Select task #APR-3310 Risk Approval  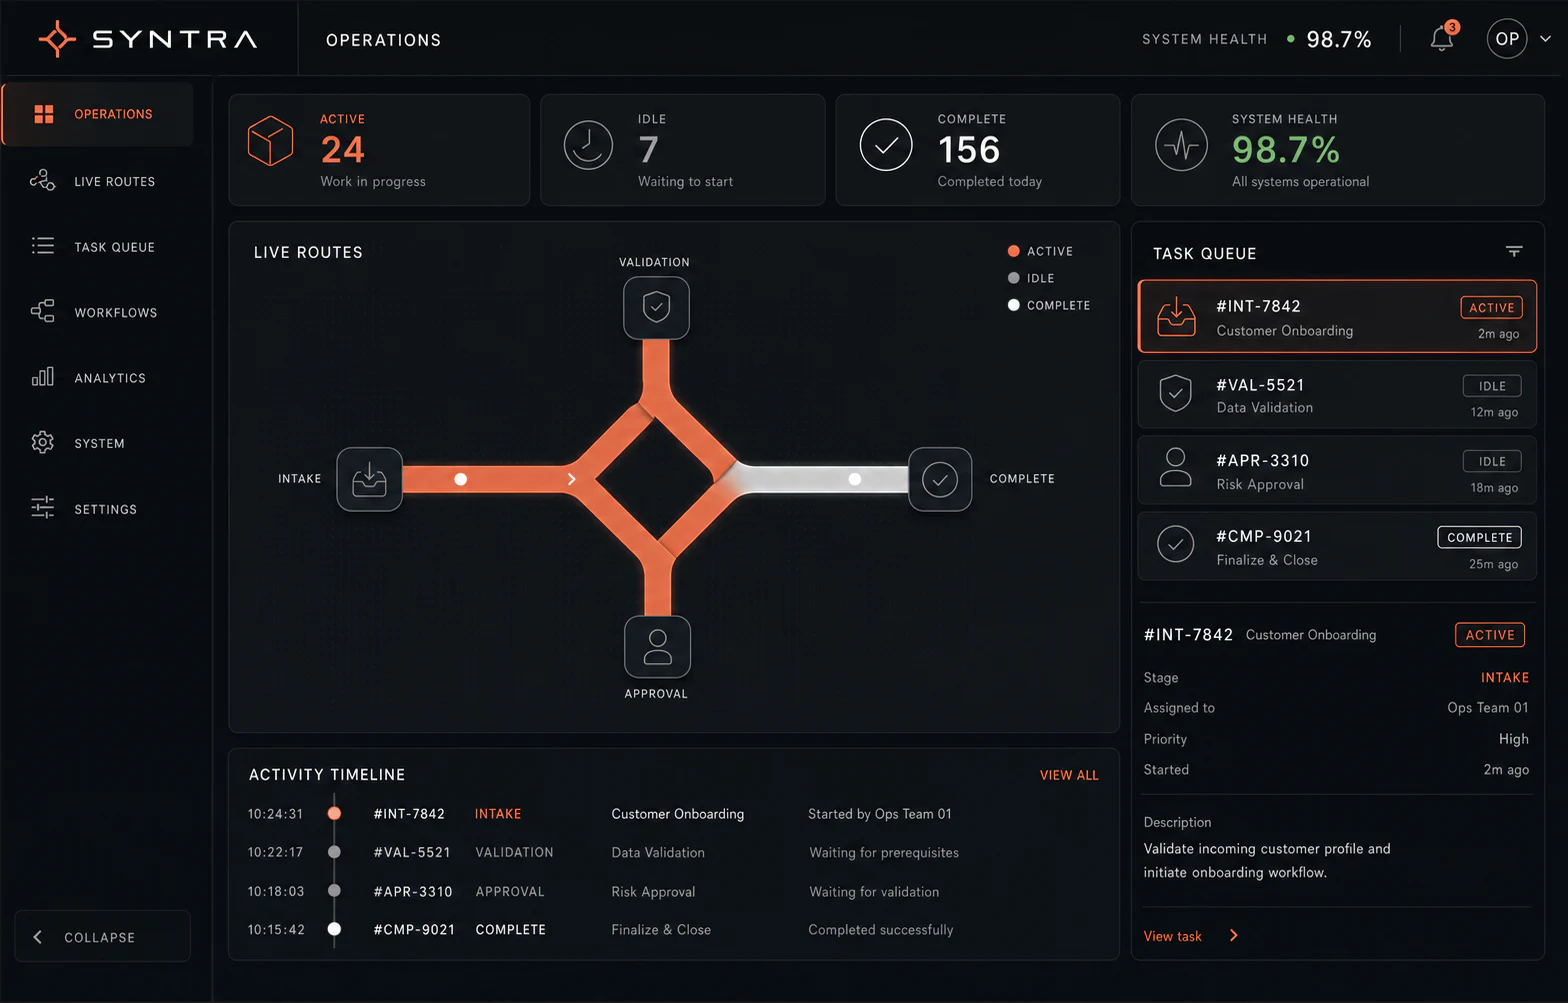[1337, 470]
